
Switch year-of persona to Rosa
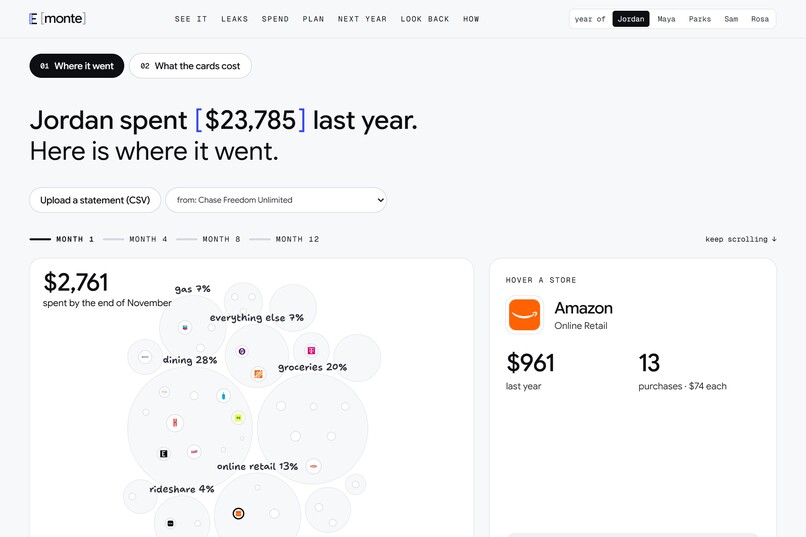(760, 19)
